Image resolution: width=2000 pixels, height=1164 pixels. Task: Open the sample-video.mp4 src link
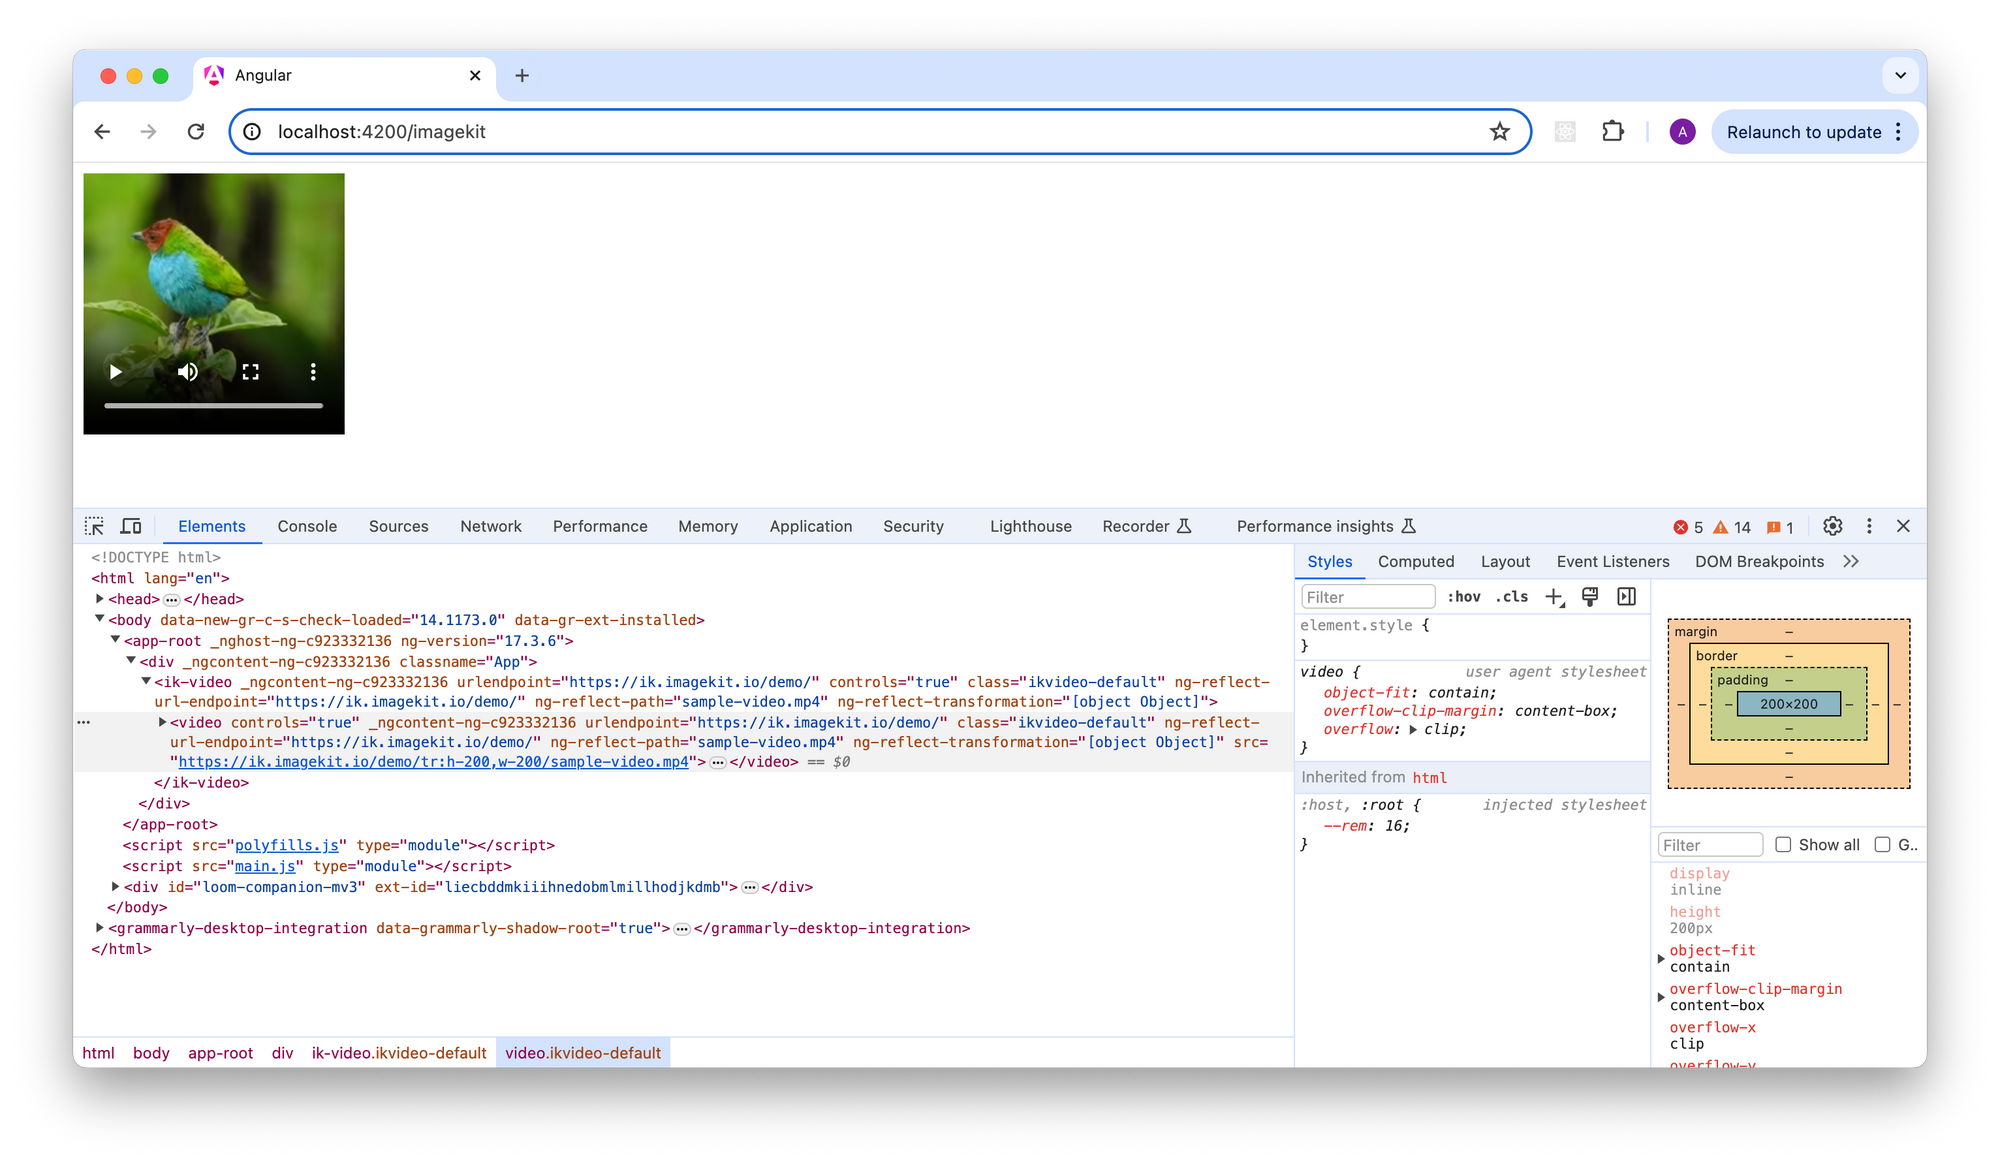click(433, 762)
